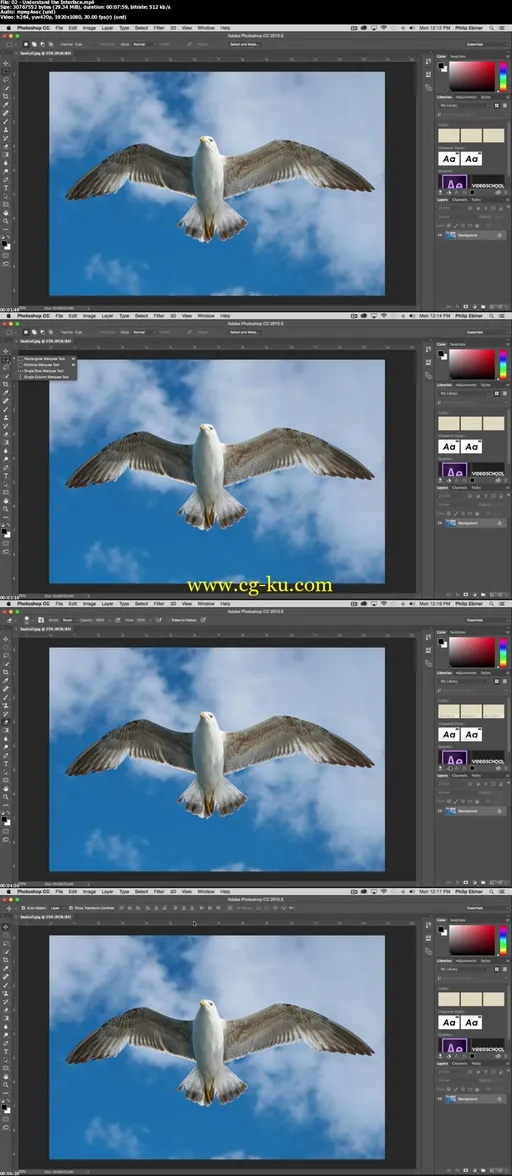The height and width of the screenshot is (1176, 512).
Task: Switch to the Paths tab in the second frame
Action: click(476, 488)
